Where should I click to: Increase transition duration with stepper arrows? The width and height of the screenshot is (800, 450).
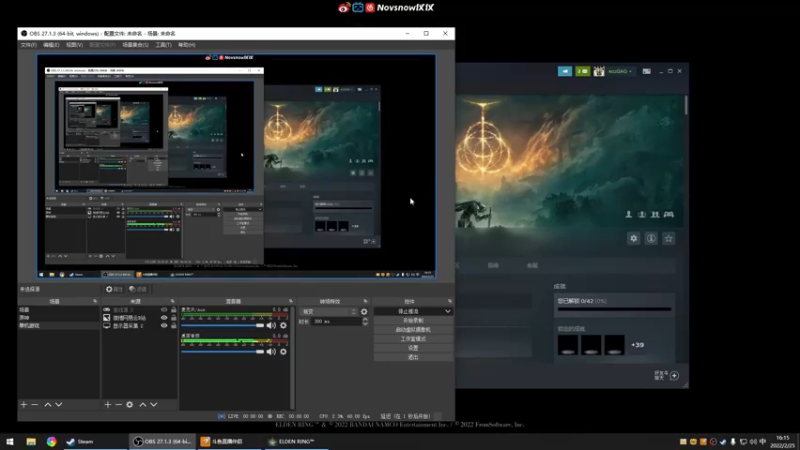click(x=365, y=319)
